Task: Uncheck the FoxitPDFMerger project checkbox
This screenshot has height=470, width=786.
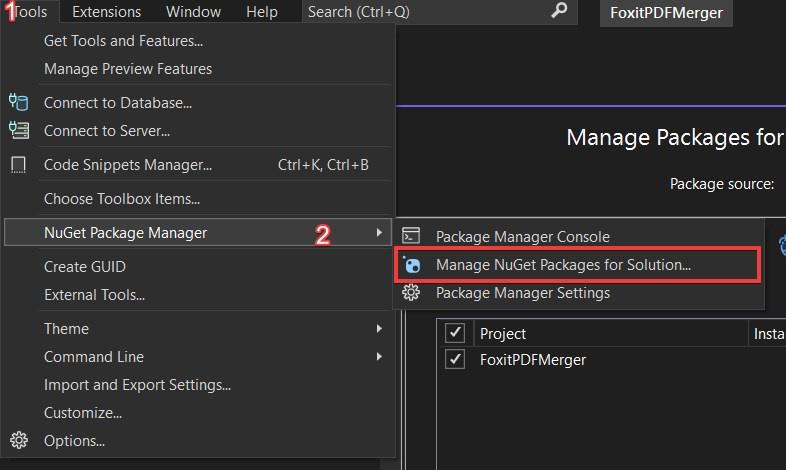Action: click(x=455, y=359)
